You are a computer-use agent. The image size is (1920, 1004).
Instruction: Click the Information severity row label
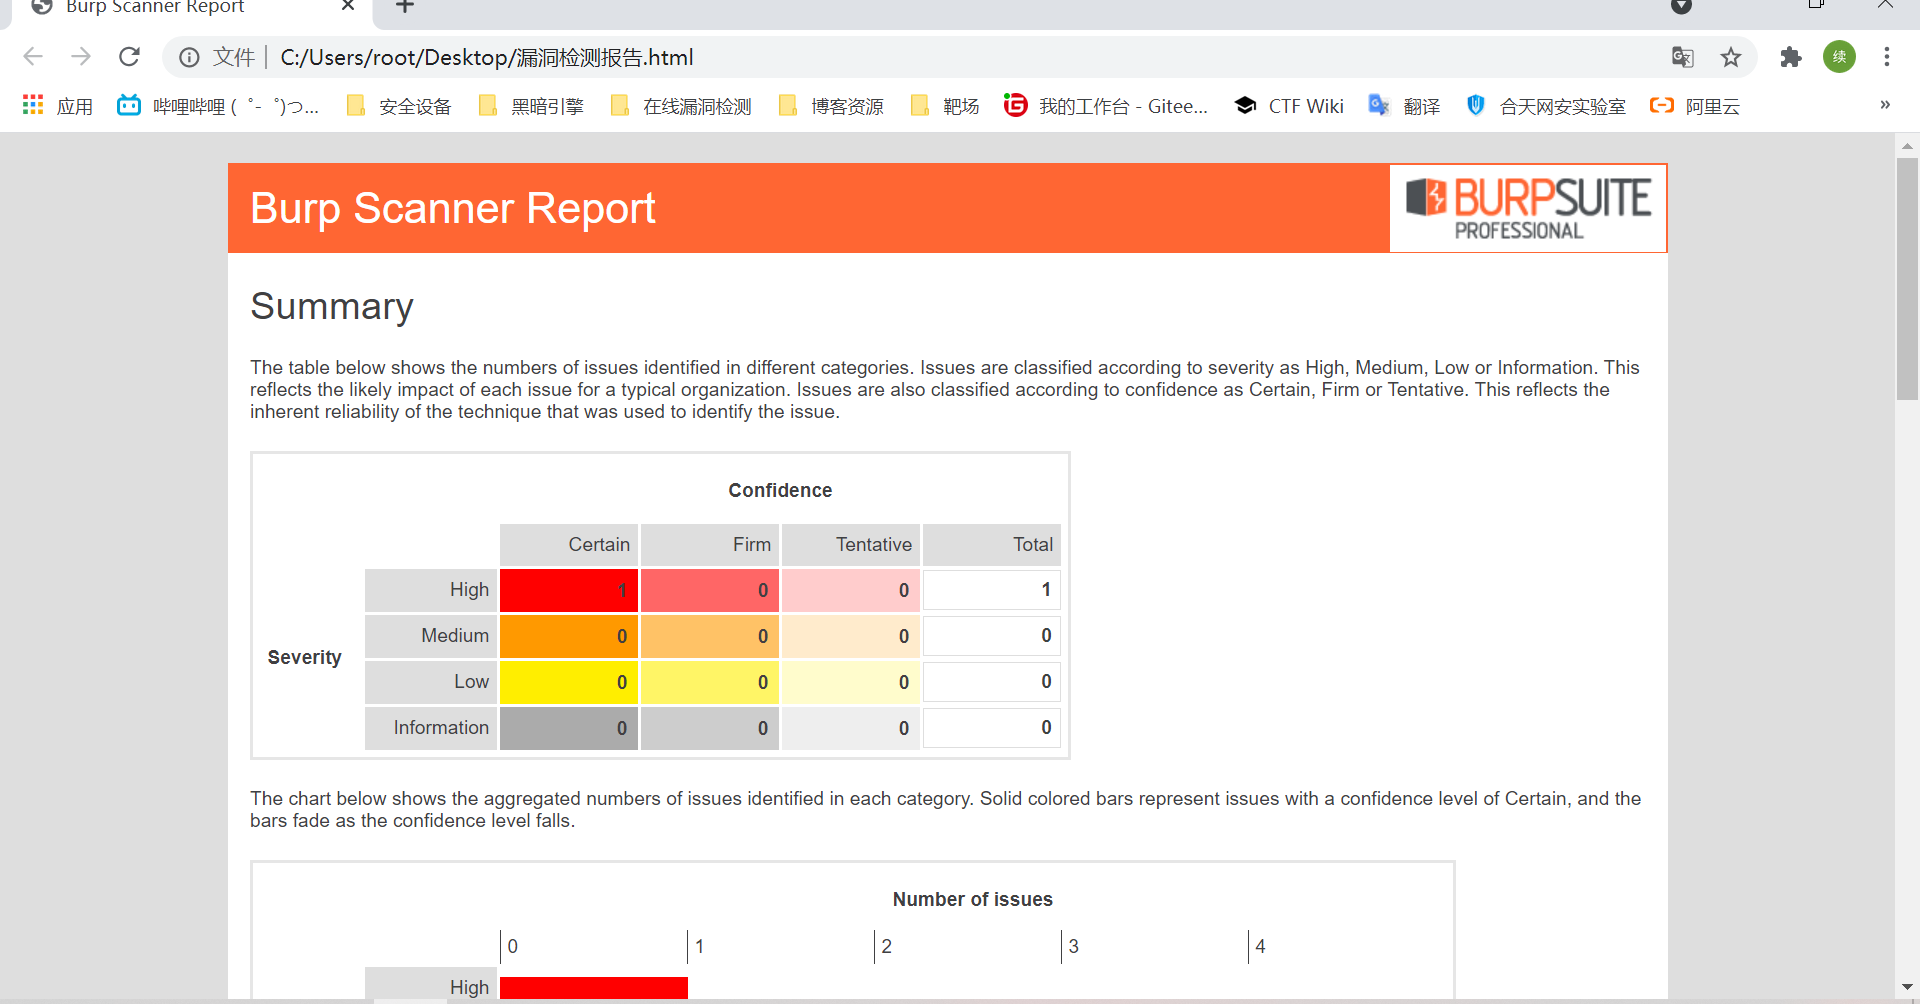click(x=431, y=728)
